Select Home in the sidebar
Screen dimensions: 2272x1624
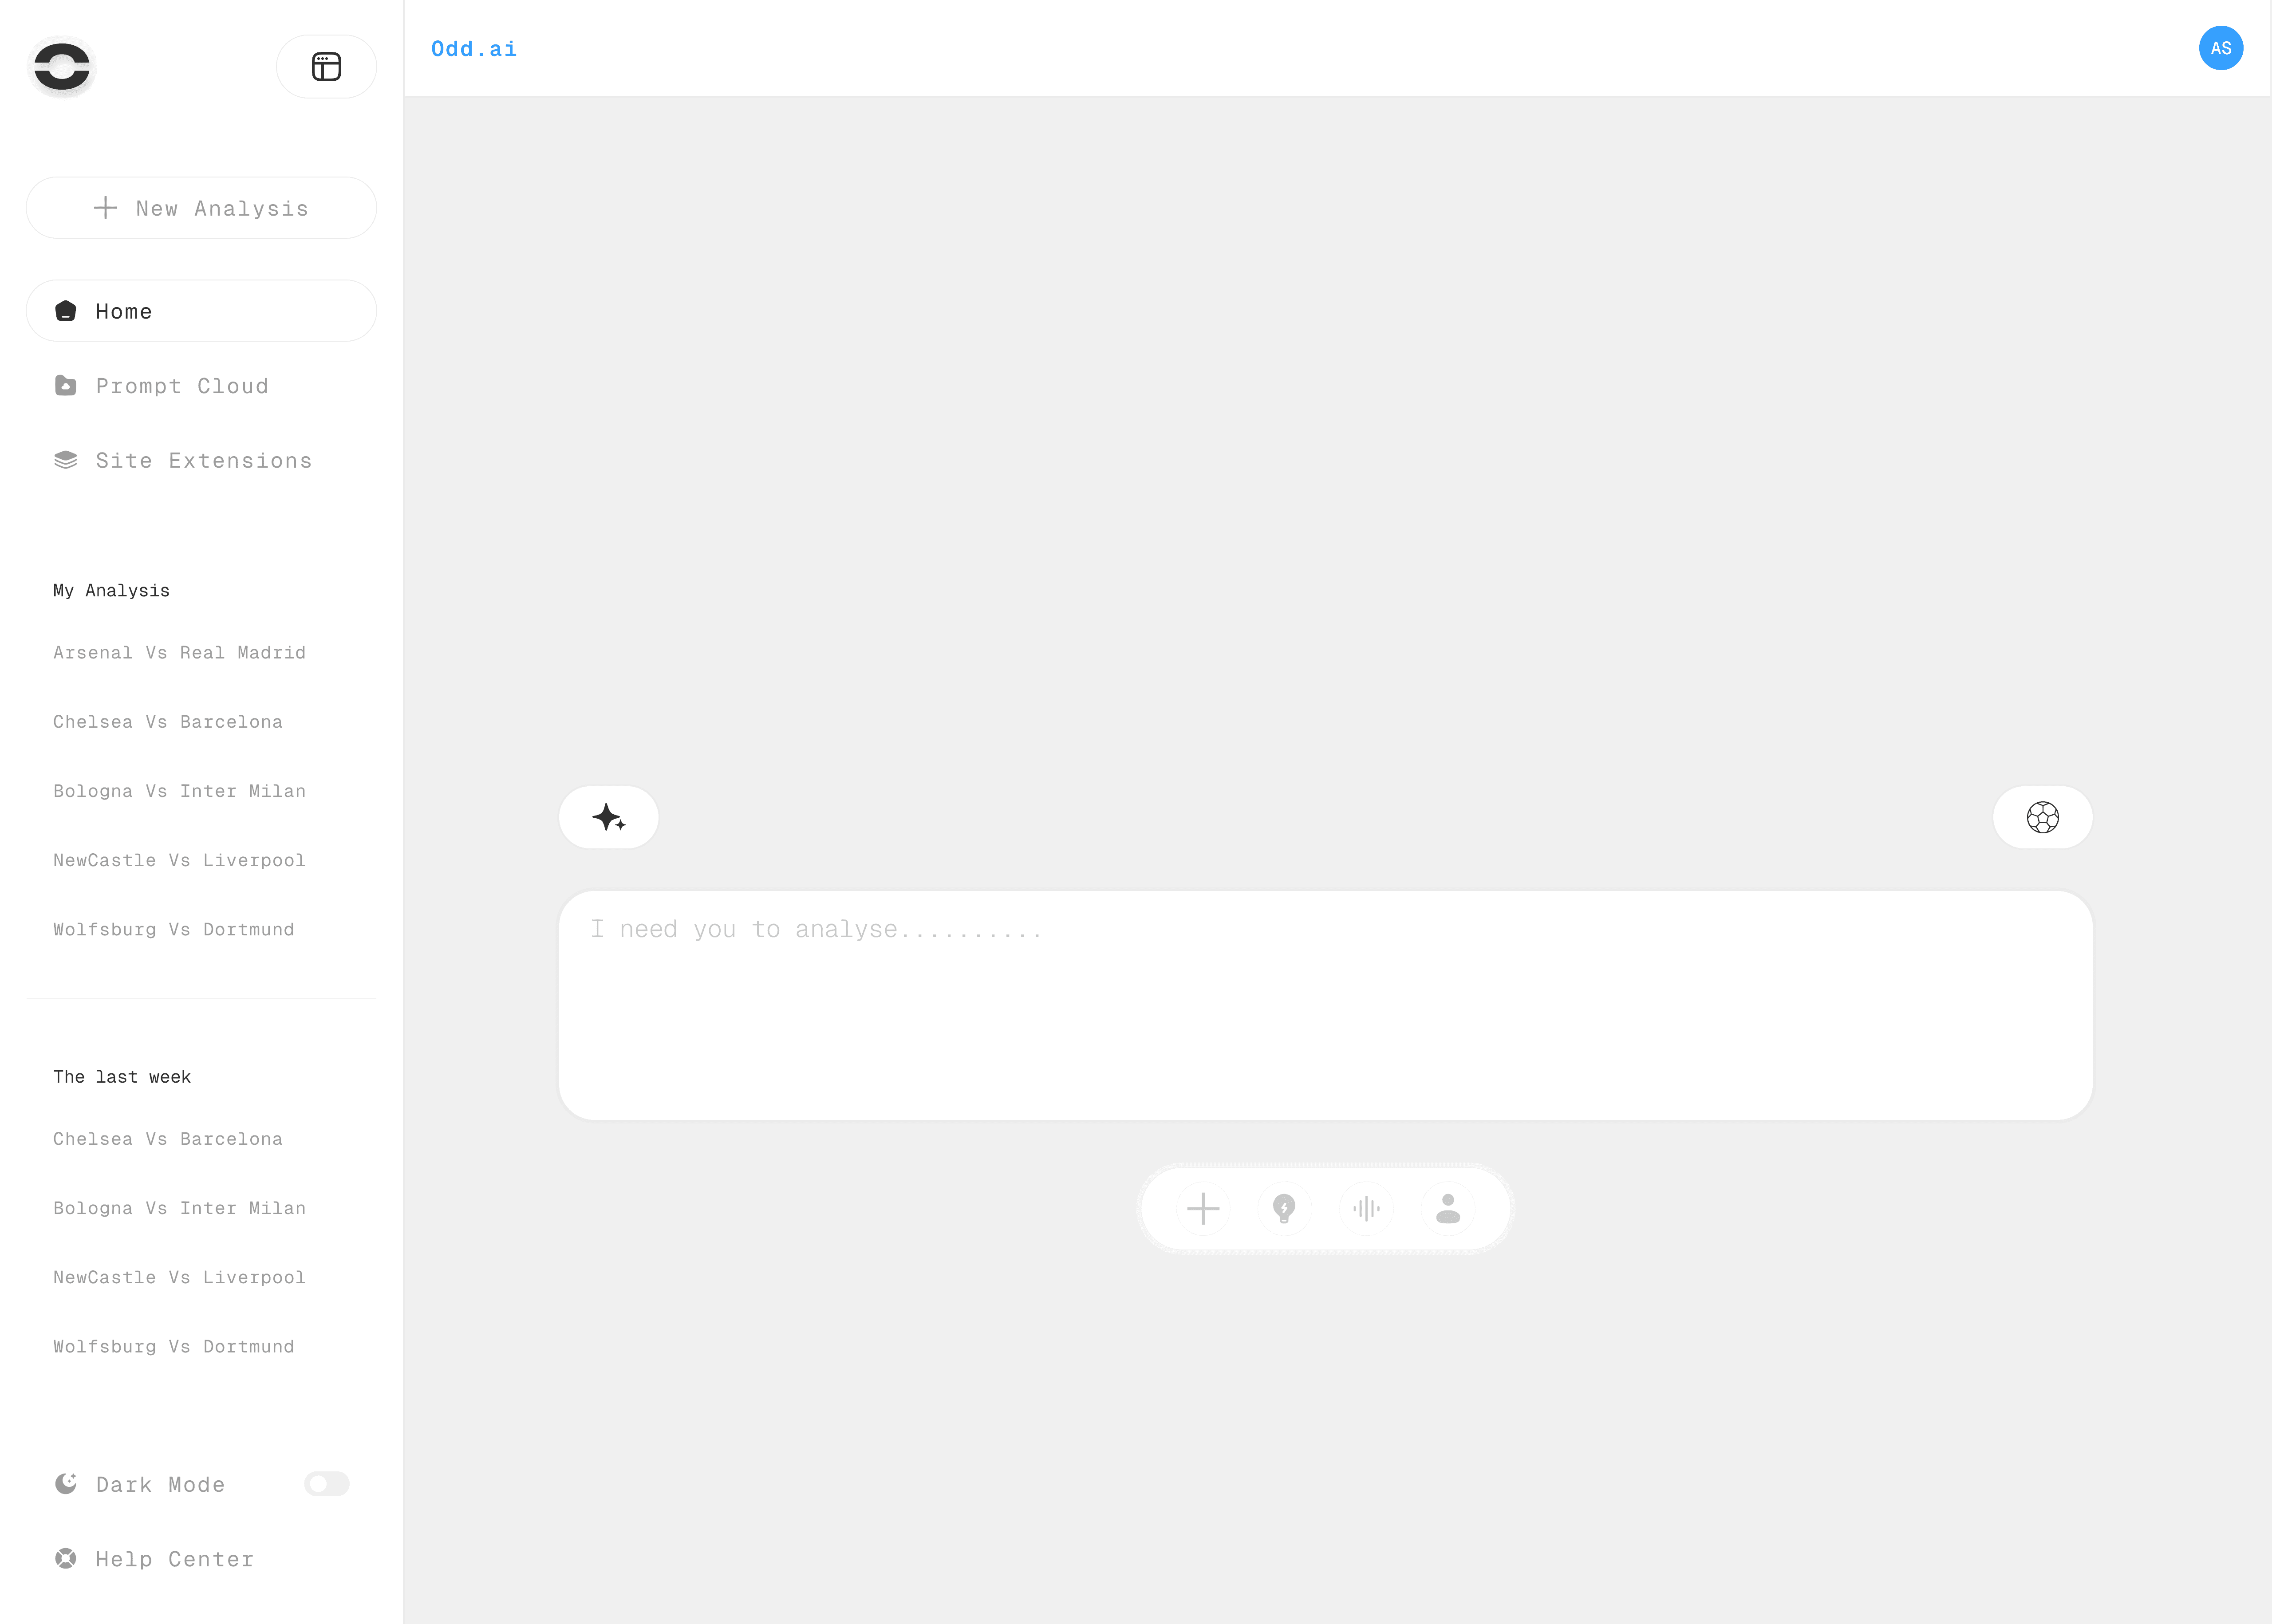coord(201,311)
